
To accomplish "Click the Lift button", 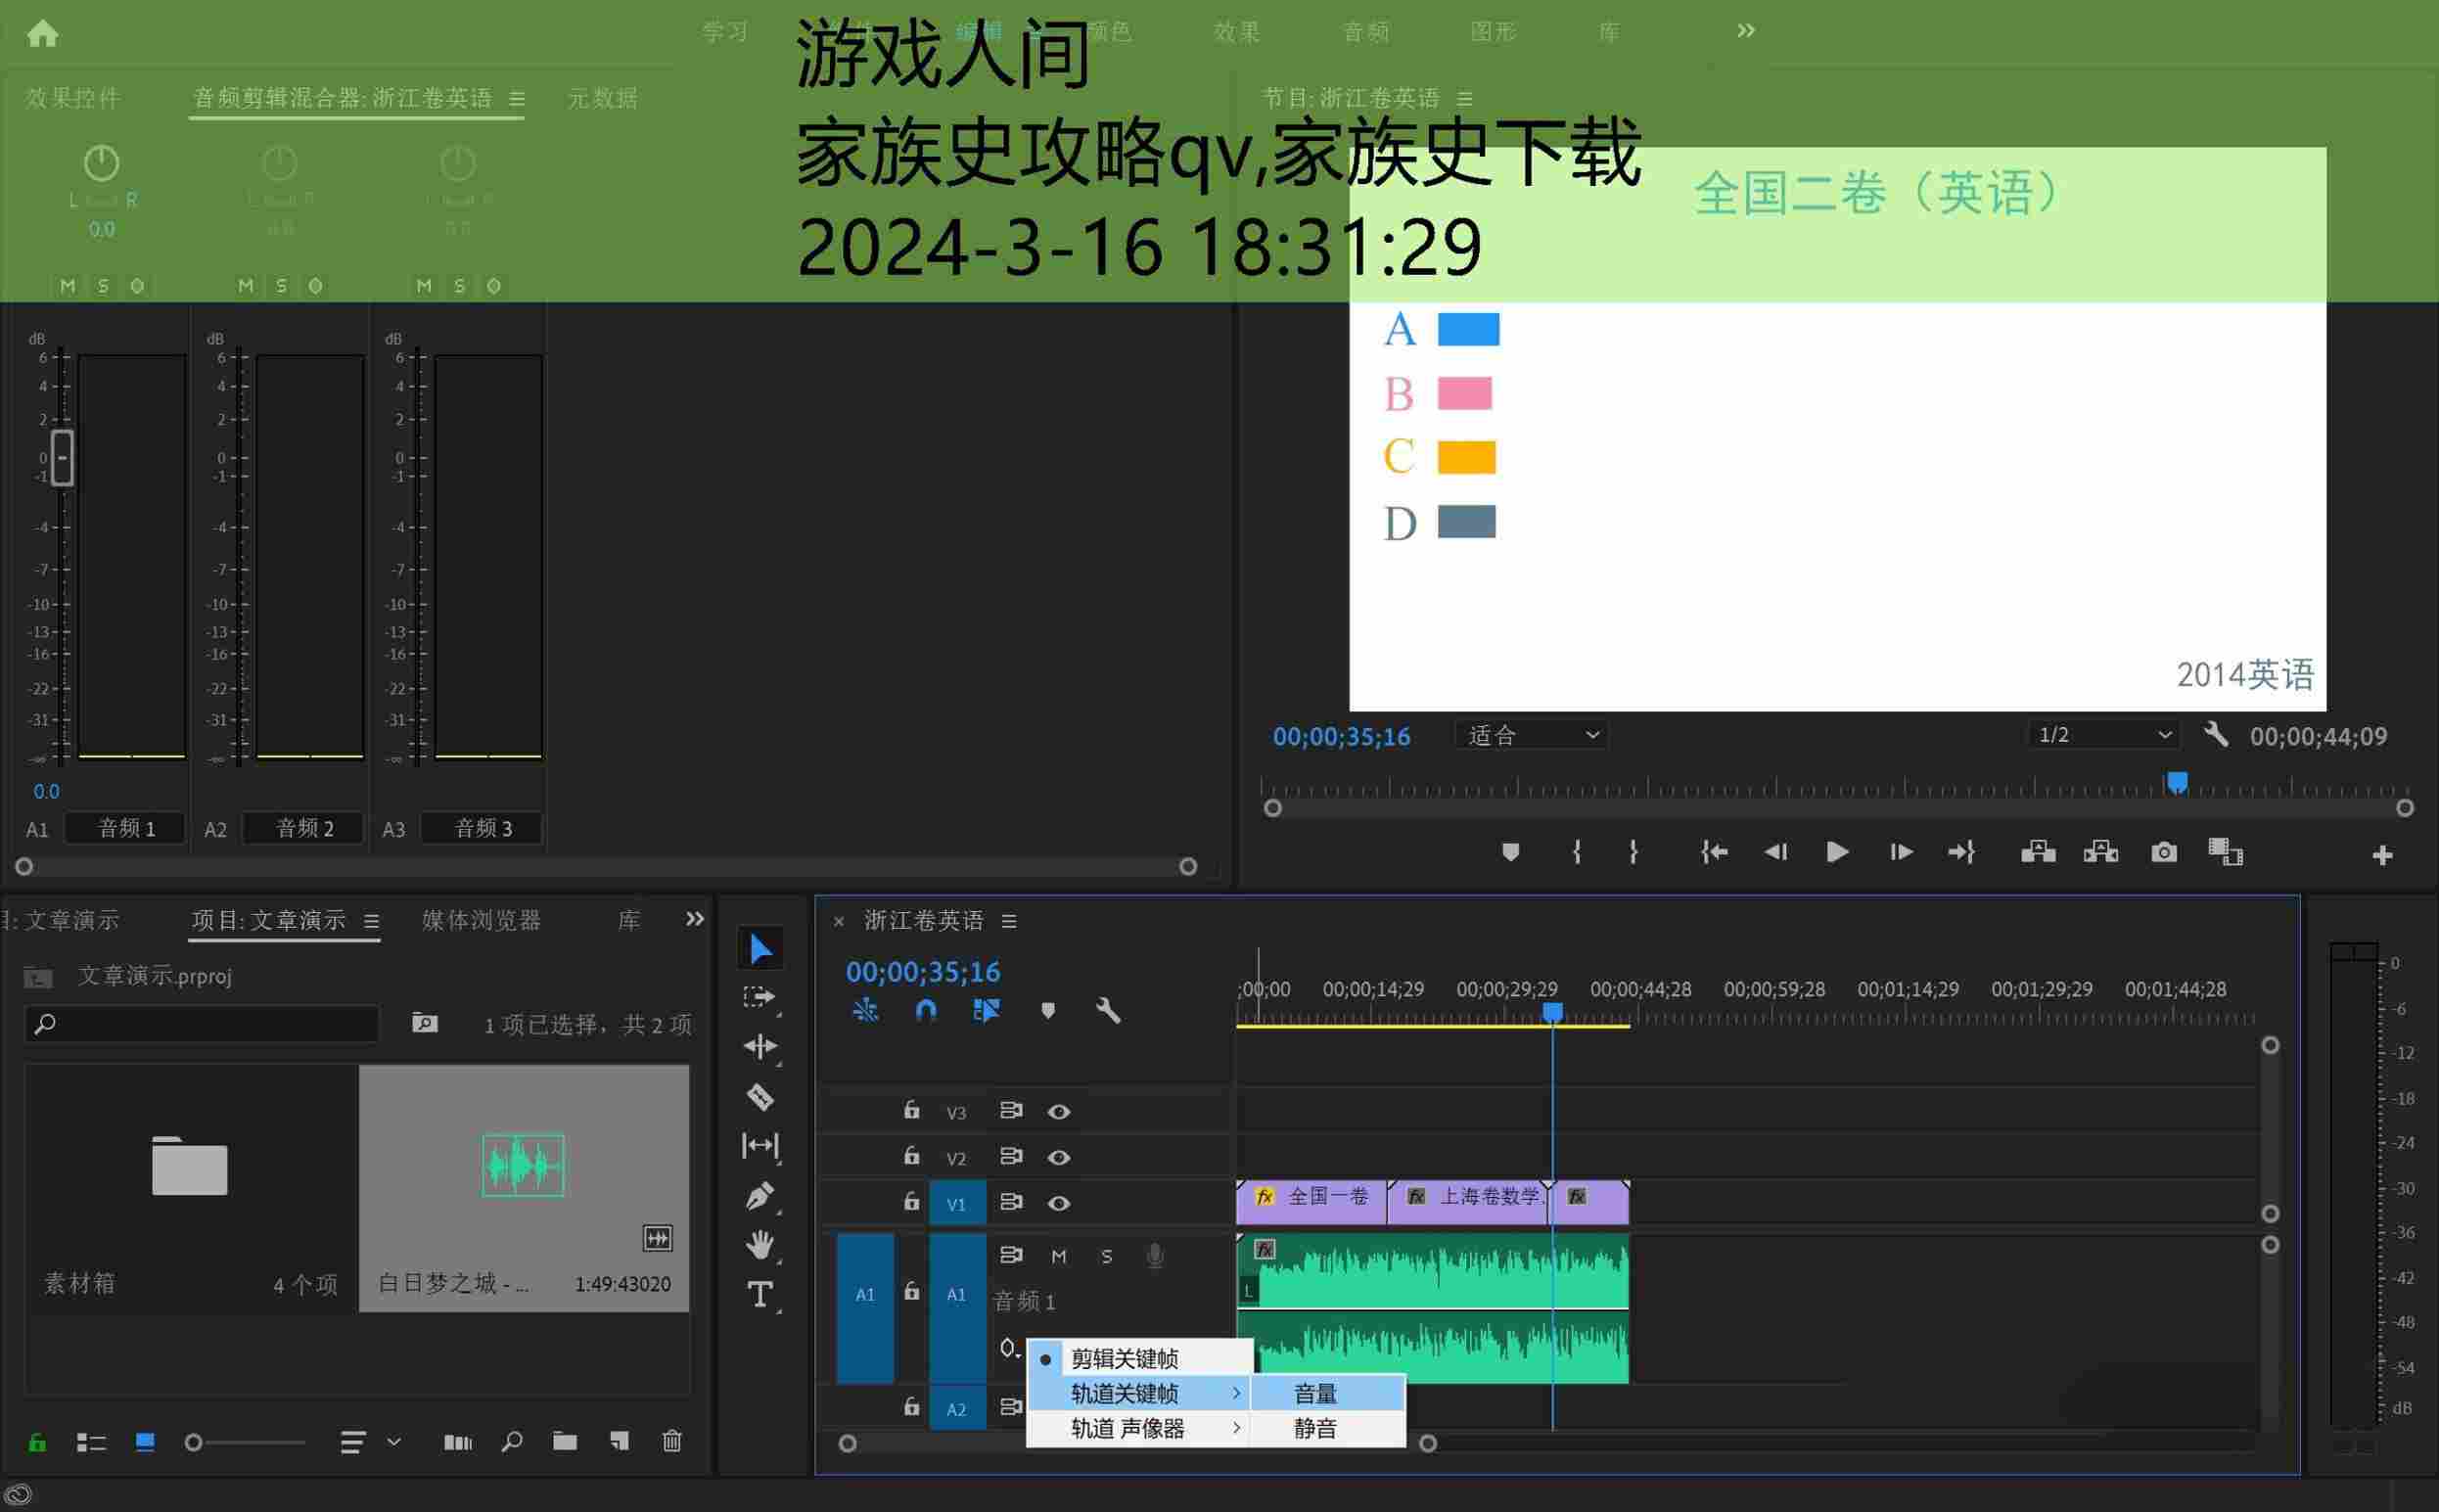I will [x=2038, y=852].
